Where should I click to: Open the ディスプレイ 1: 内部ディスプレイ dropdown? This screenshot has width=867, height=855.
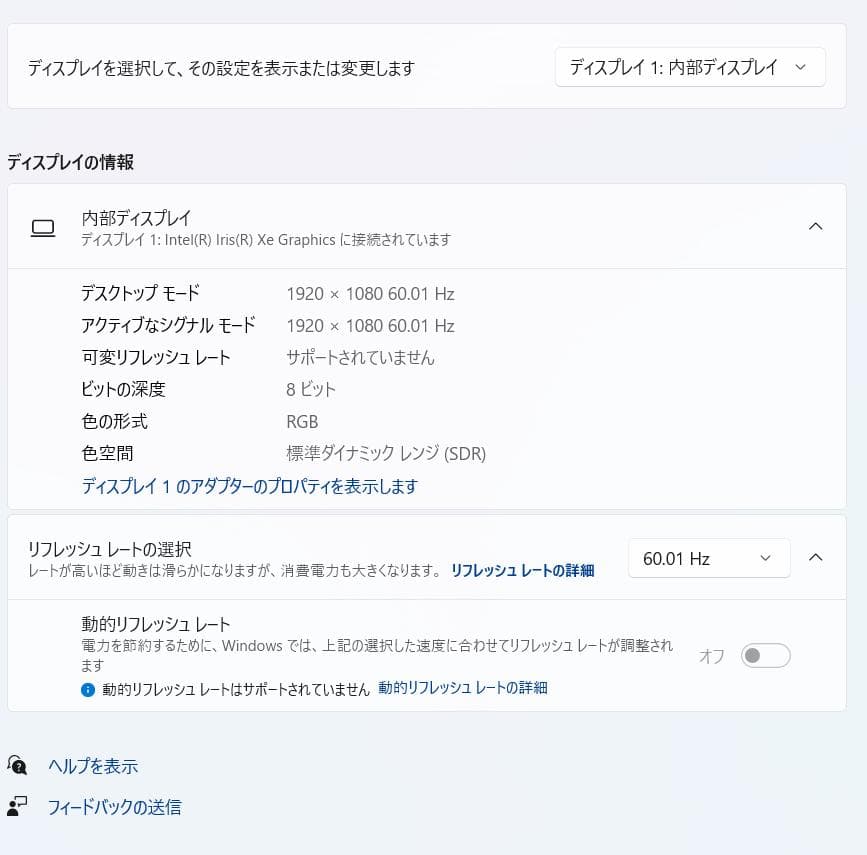689,67
